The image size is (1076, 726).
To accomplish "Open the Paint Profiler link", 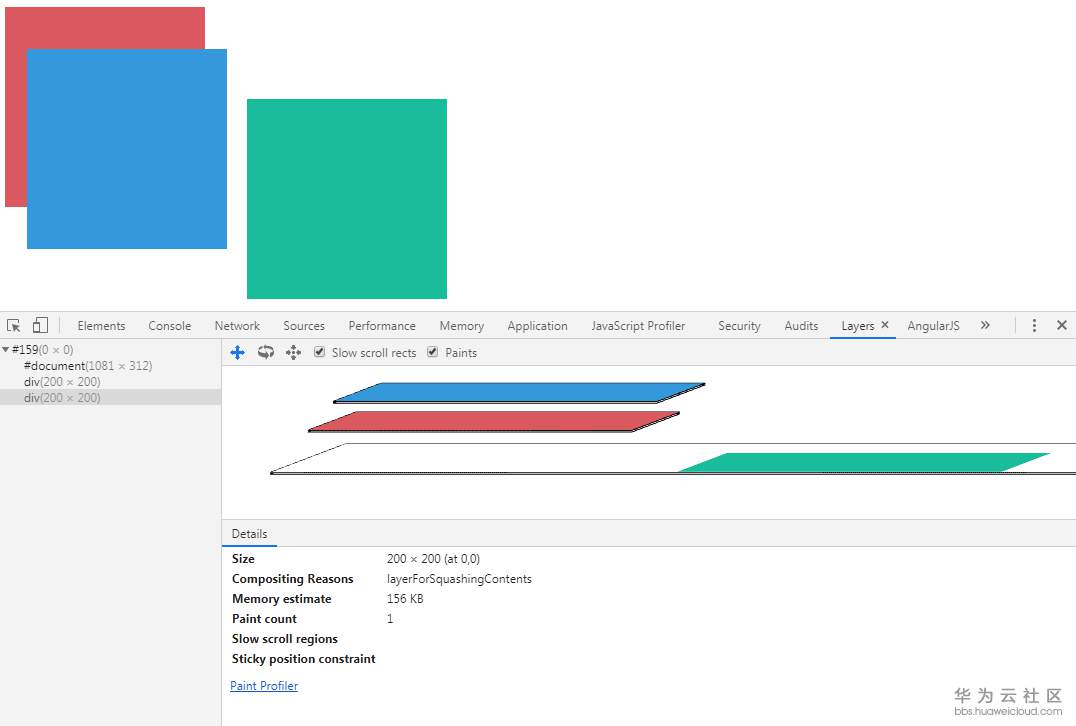I will click(x=264, y=686).
